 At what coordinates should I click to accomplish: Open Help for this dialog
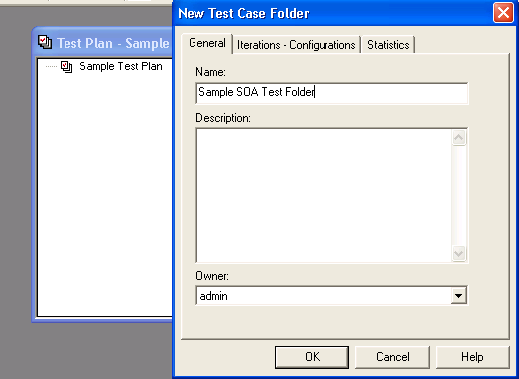[x=472, y=357]
